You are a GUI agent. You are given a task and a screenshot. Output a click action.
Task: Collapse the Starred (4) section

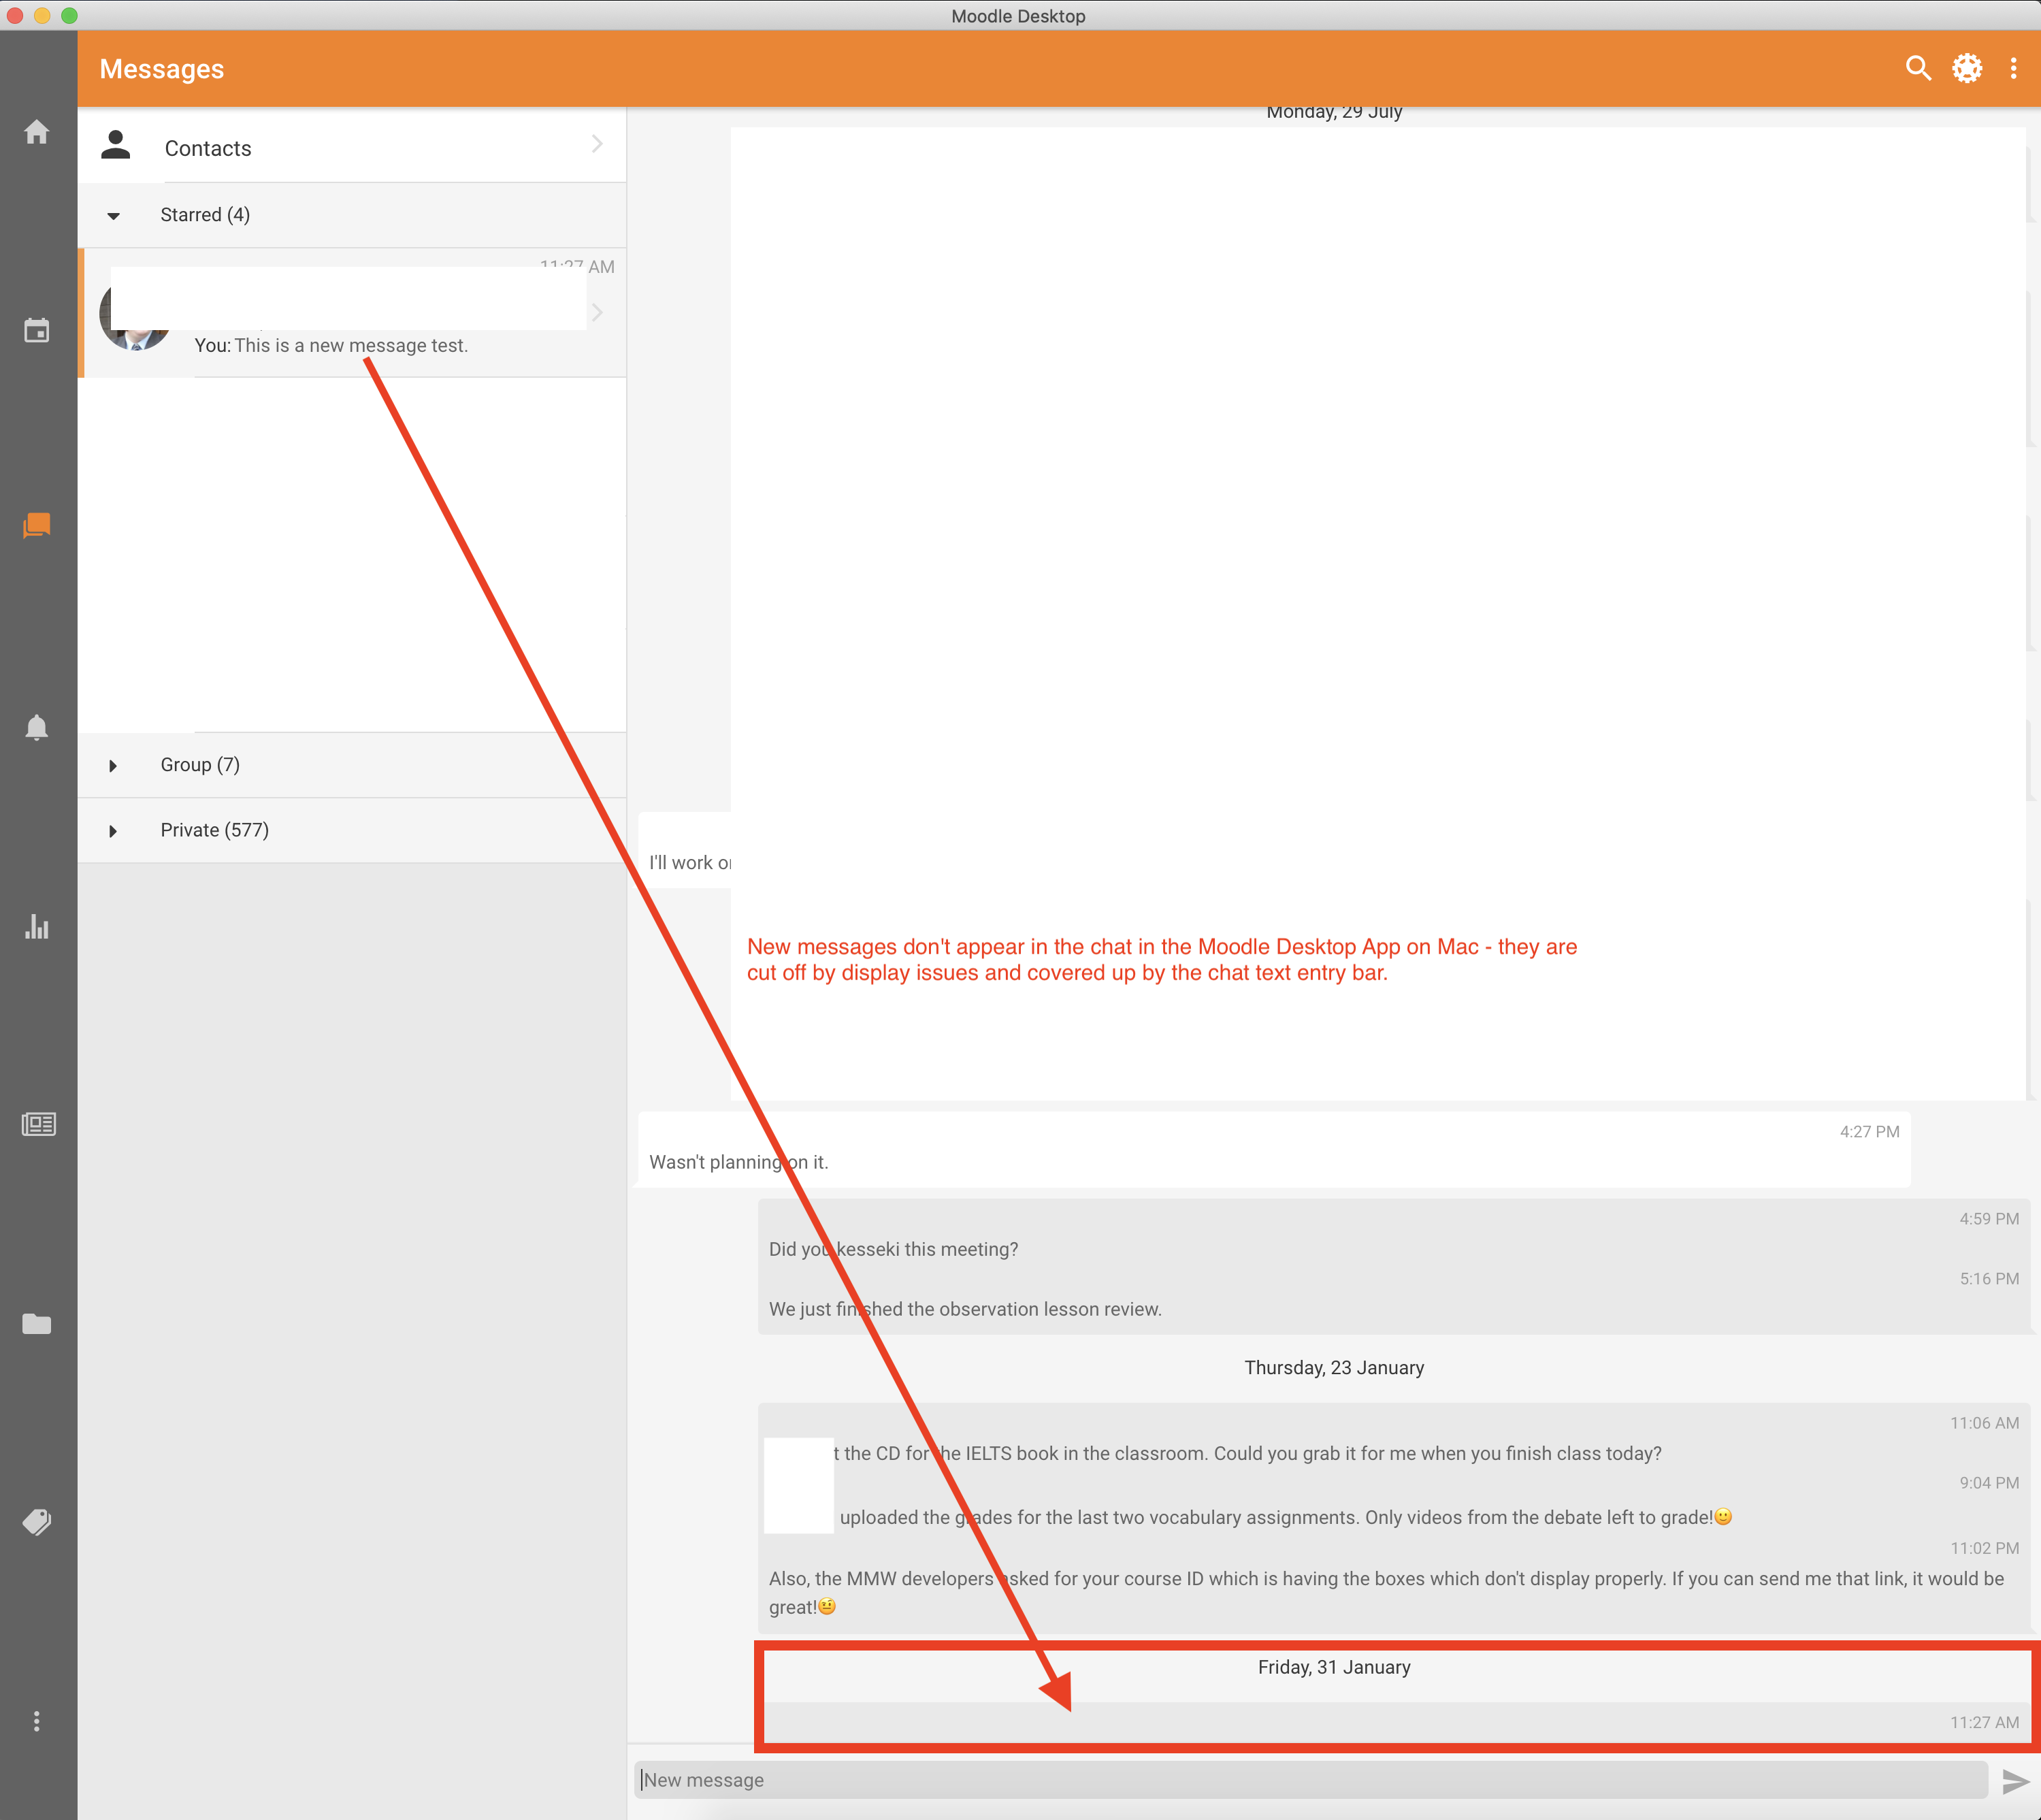click(x=352, y=215)
